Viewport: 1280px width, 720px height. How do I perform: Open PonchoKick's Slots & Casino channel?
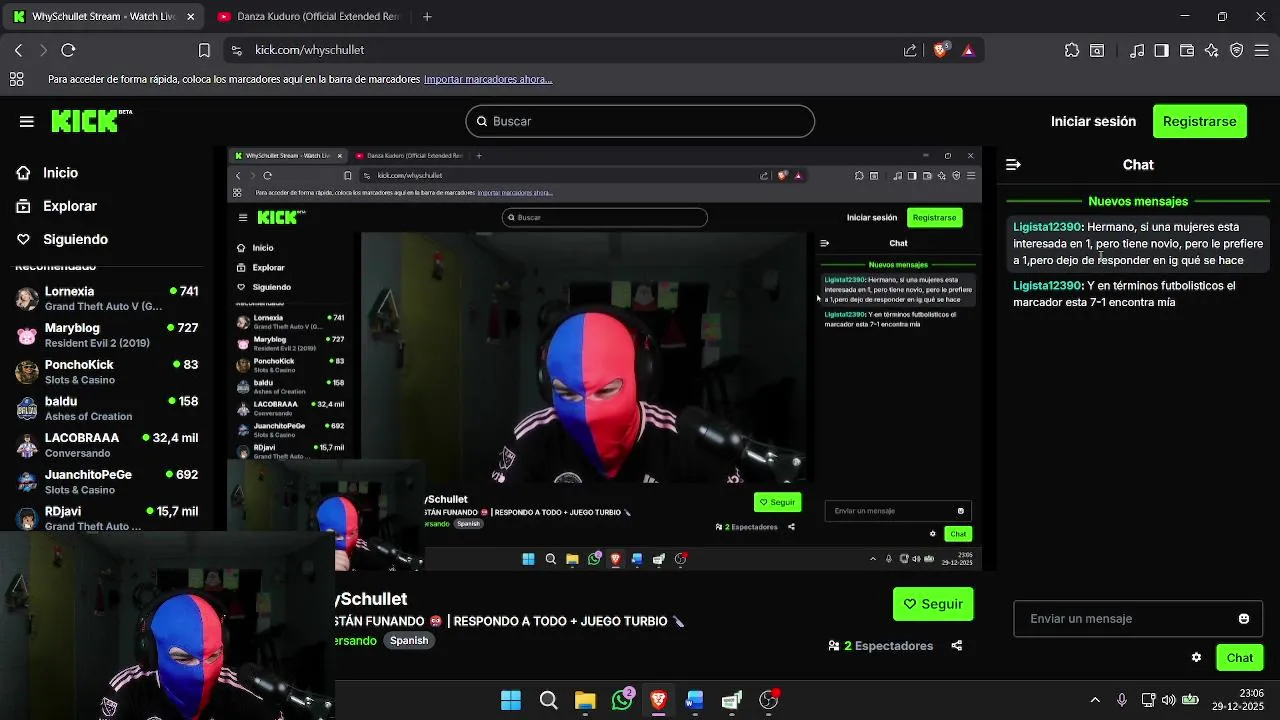(107, 372)
